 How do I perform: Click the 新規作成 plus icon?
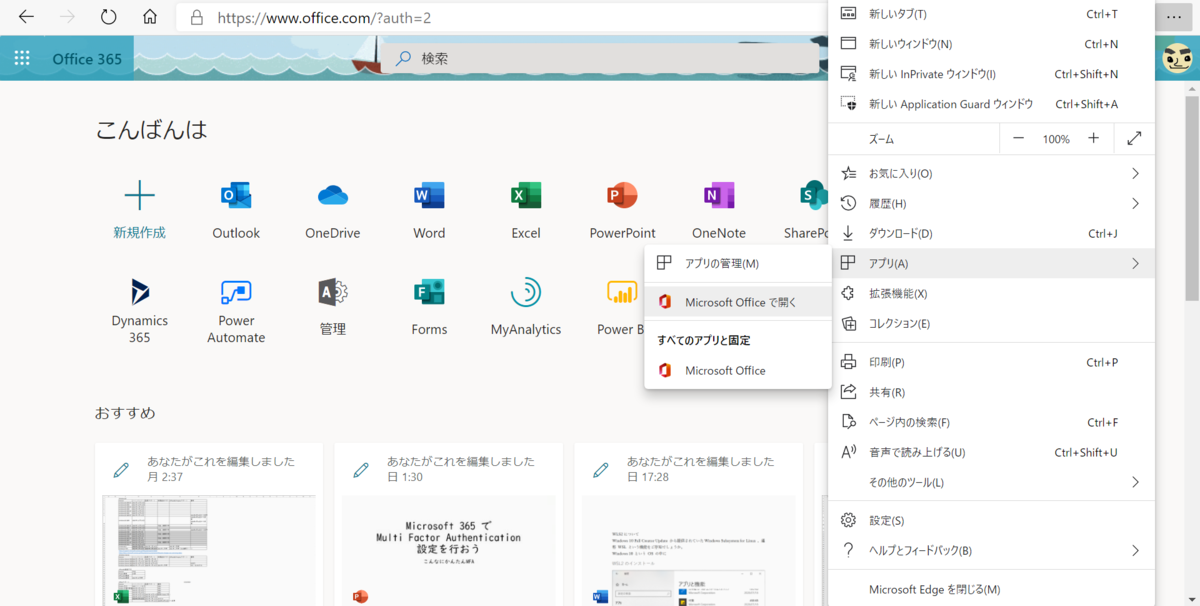click(140, 195)
